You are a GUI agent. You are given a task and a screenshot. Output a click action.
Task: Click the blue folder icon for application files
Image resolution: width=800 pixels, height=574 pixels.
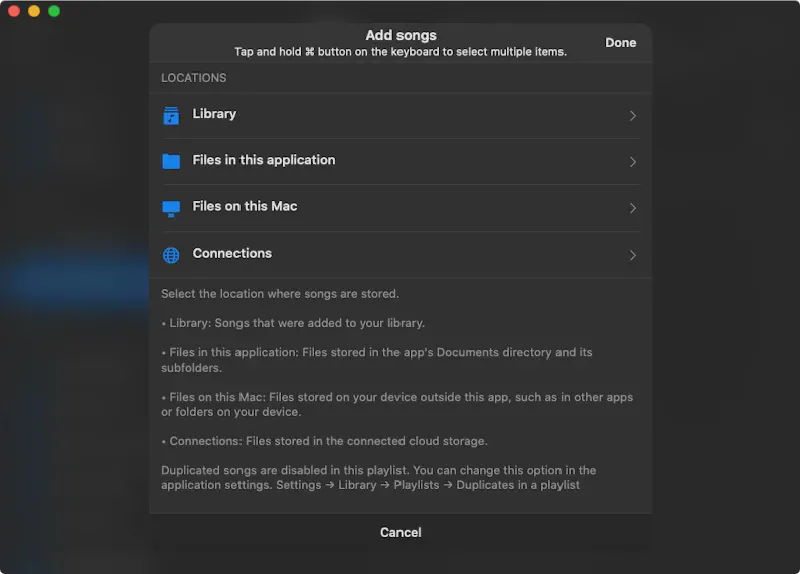point(171,161)
